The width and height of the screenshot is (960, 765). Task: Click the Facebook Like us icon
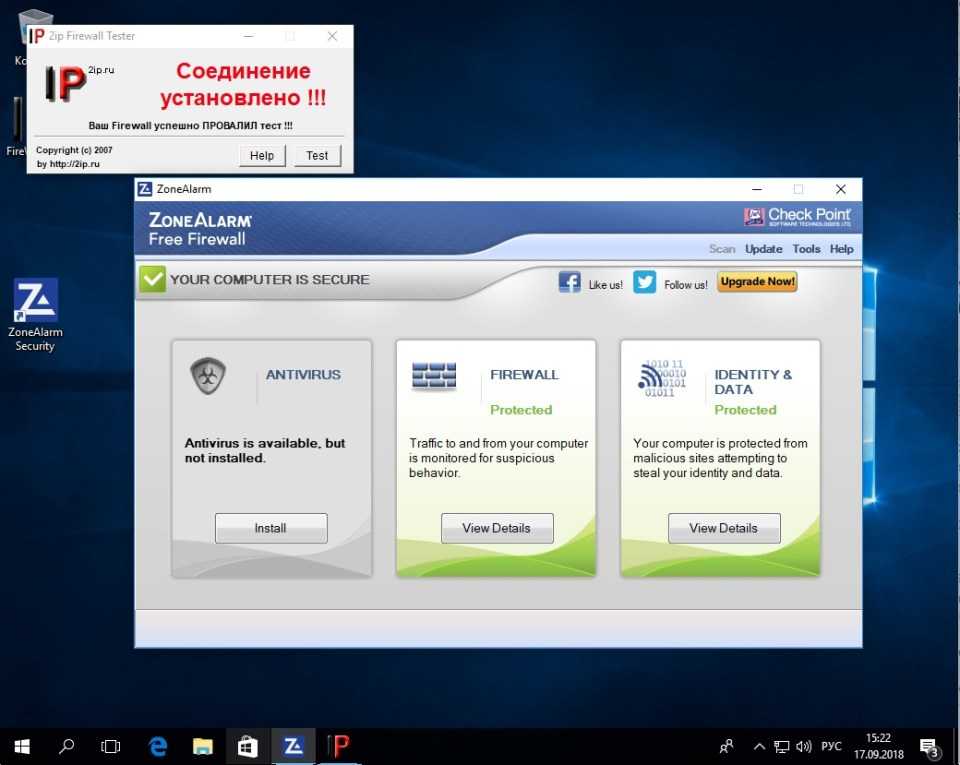point(569,283)
